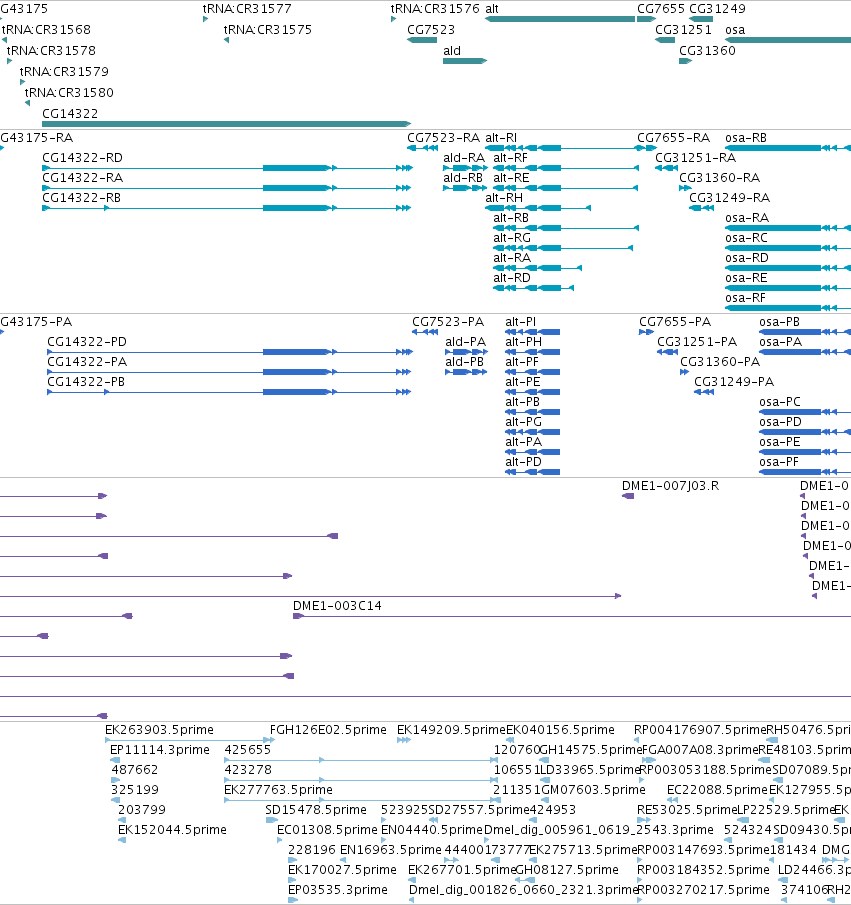The width and height of the screenshot is (851, 905).
Task: Open the EP03535.3prime EST label
Action: click(338, 889)
